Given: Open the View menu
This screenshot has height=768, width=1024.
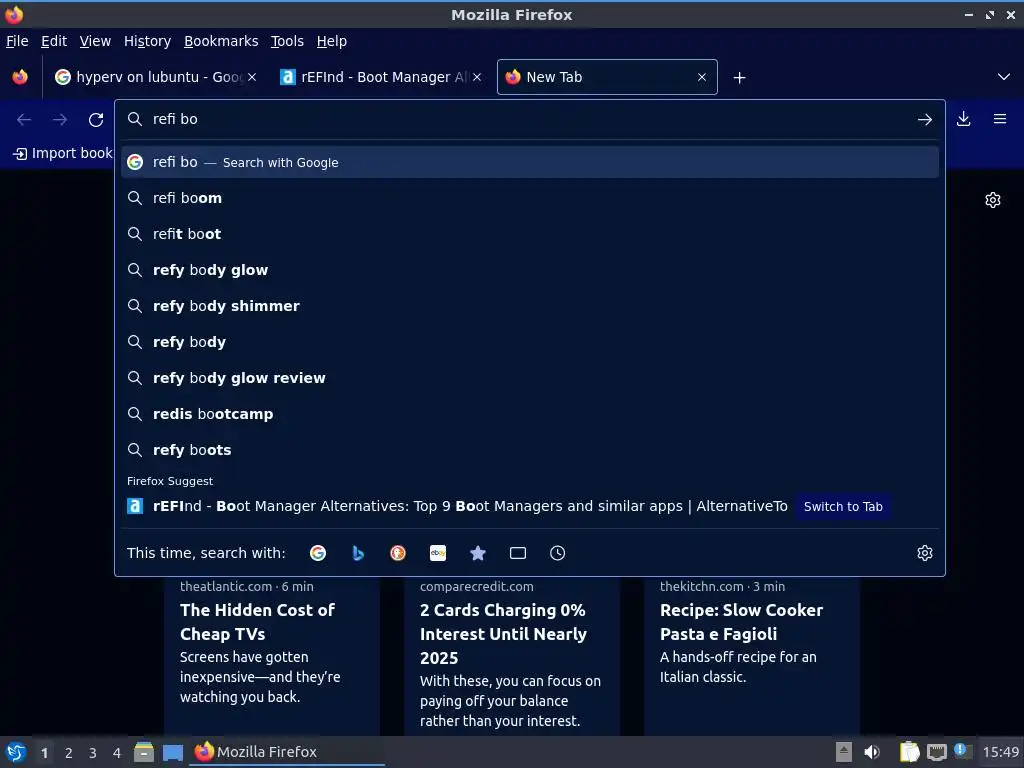Looking at the screenshot, I should coord(95,41).
